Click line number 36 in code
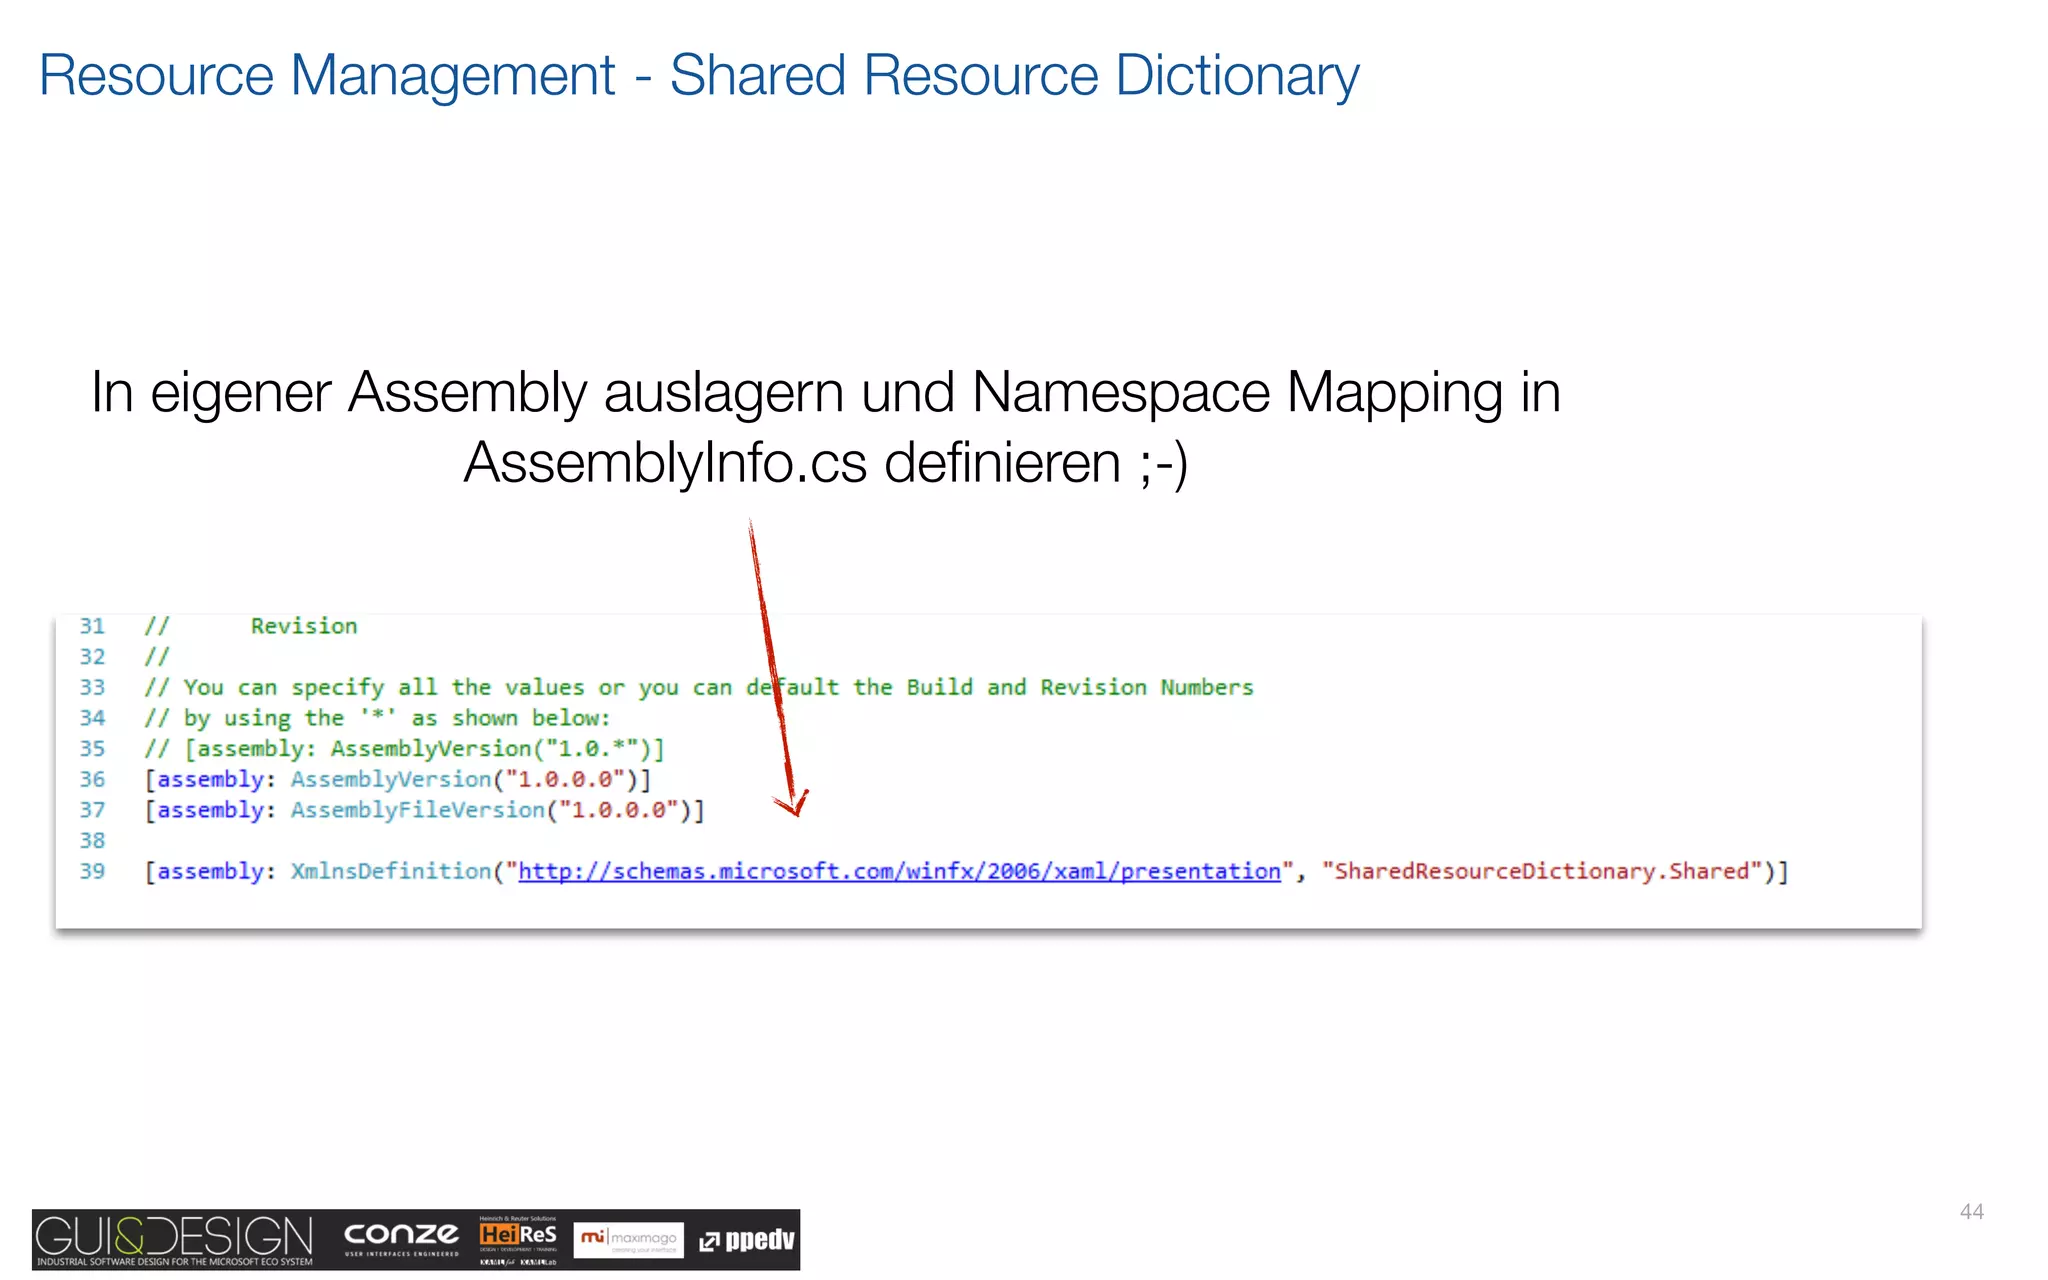Screen dimensions: 2048x1280 click(92, 779)
